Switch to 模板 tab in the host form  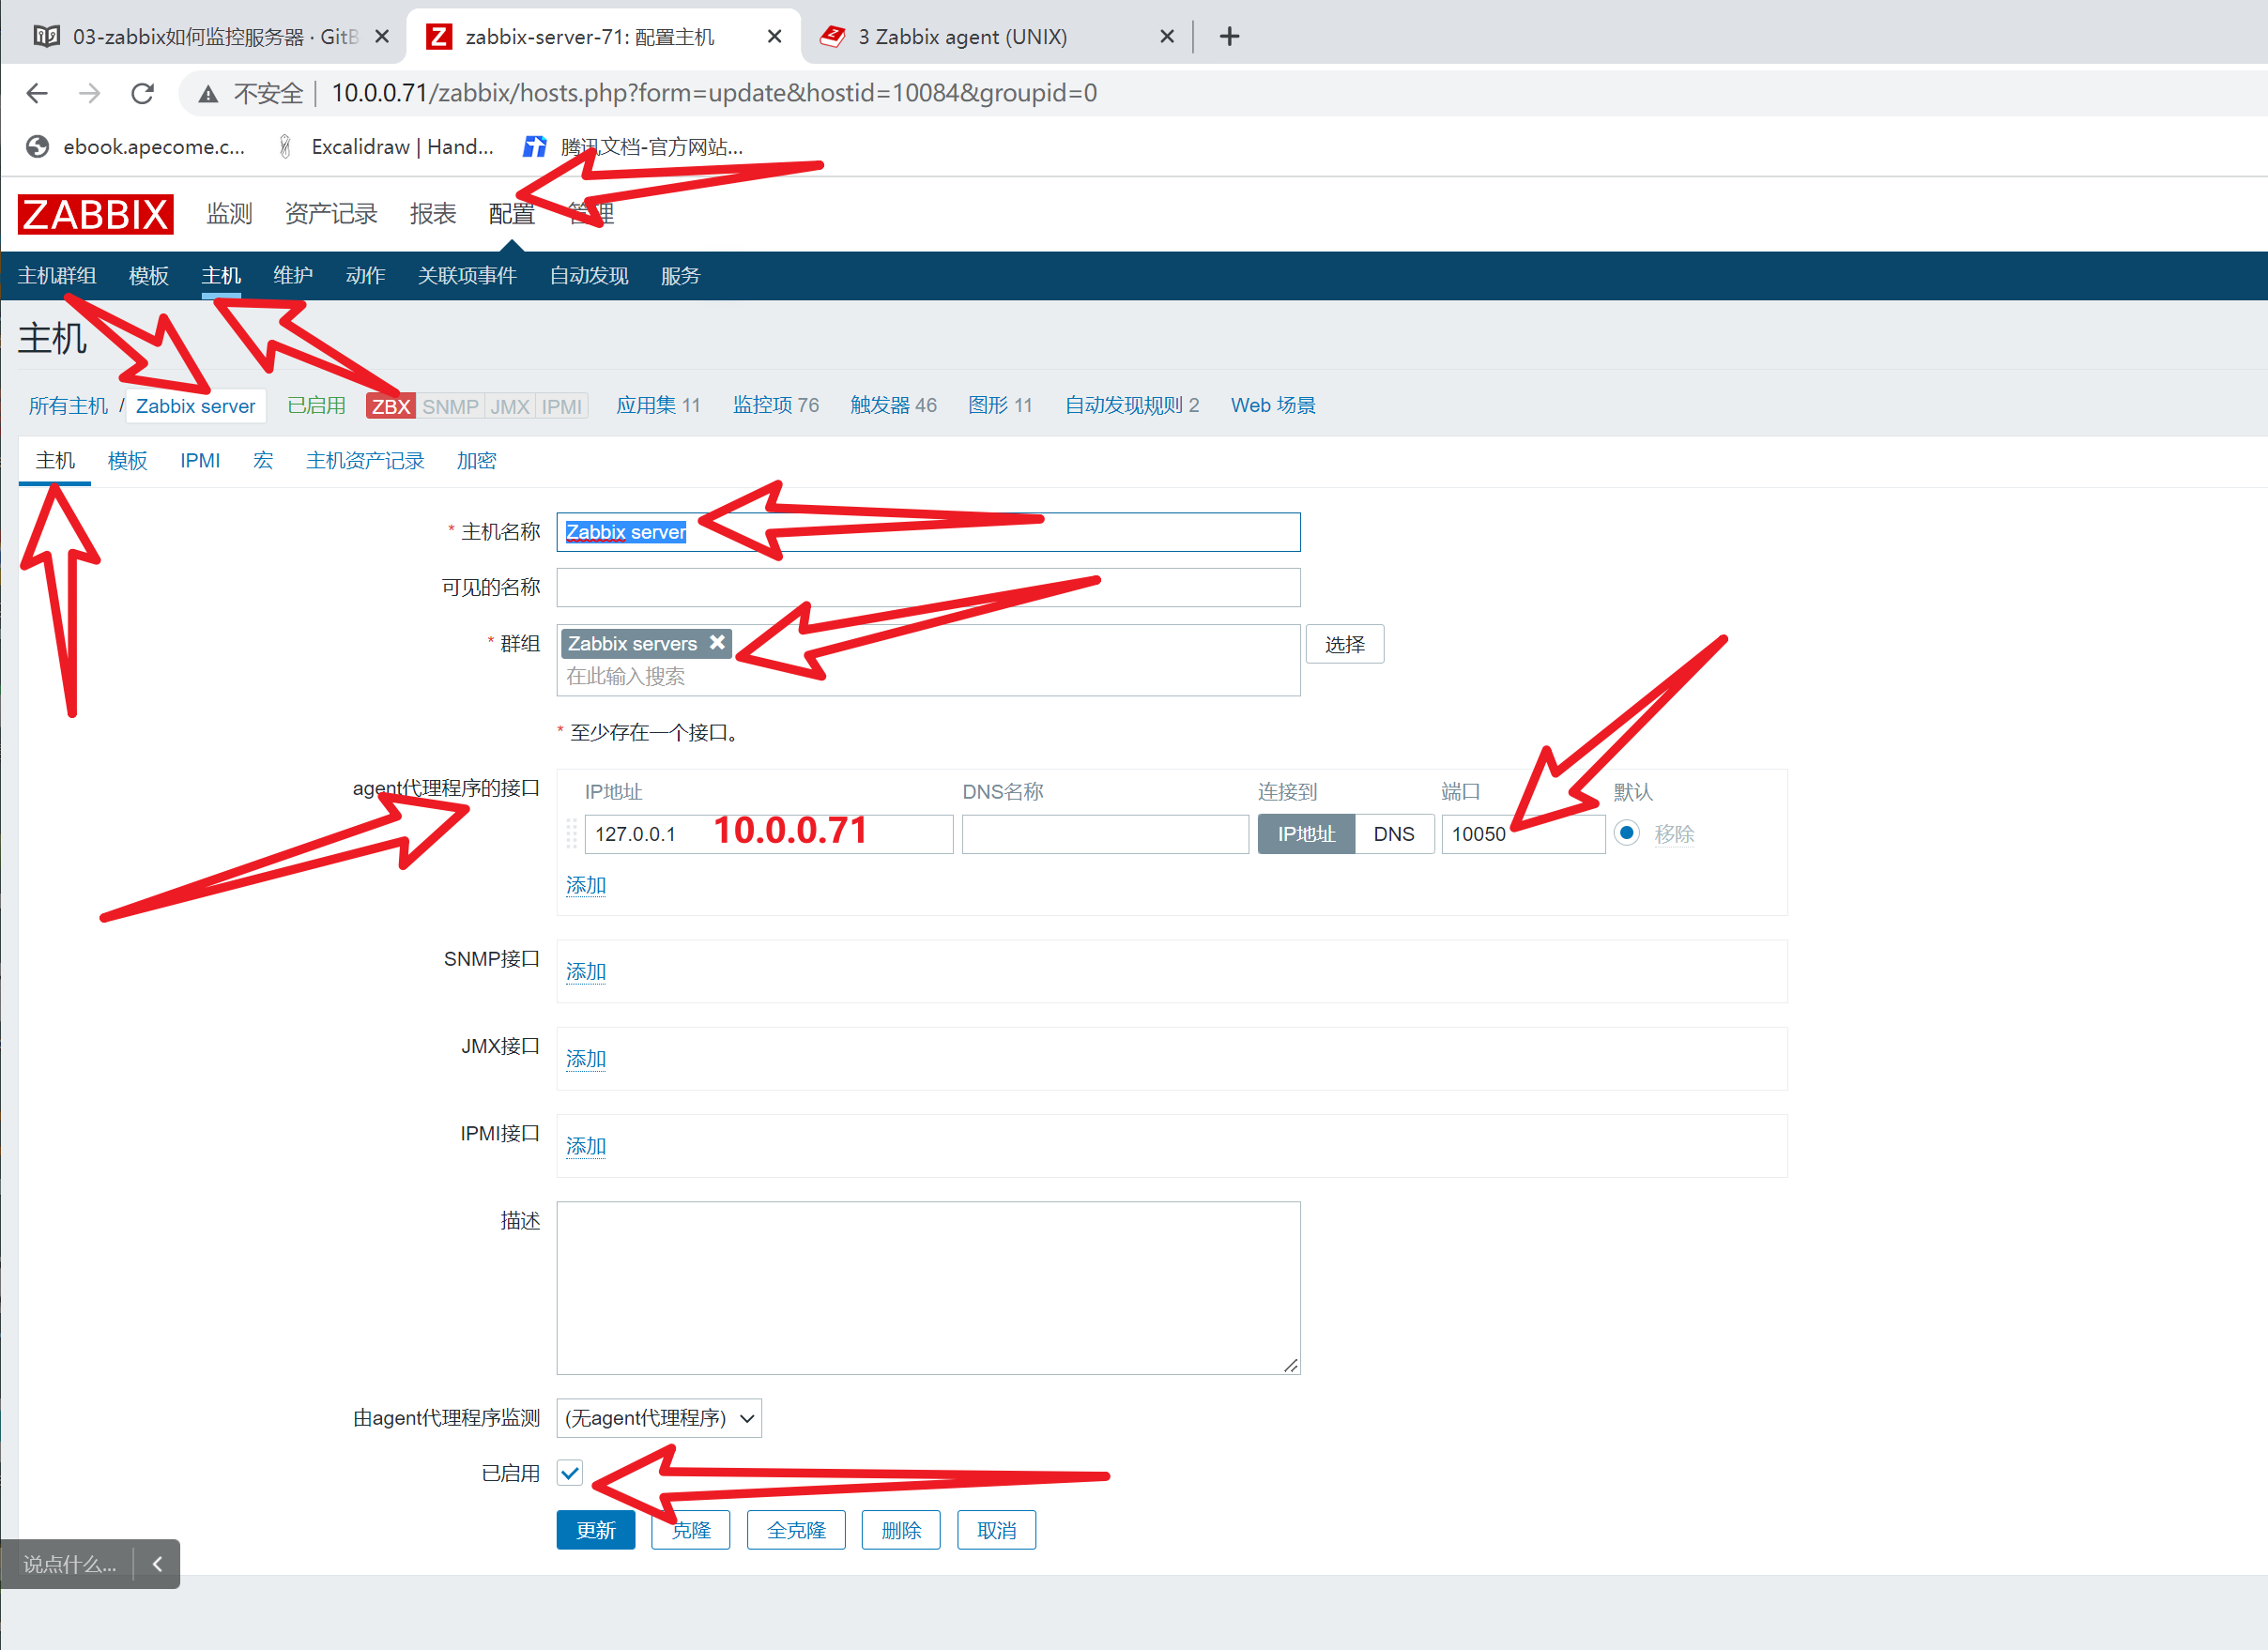click(x=128, y=461)
